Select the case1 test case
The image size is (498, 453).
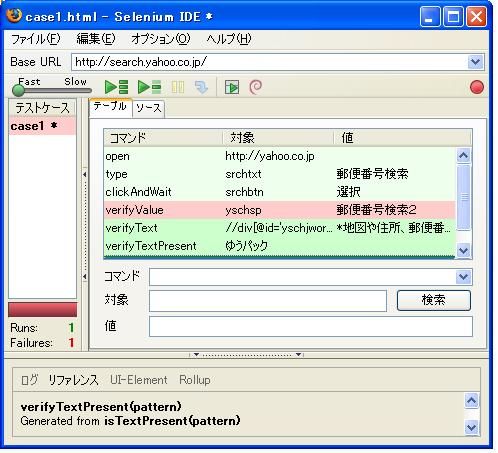[x=43, y=126]
